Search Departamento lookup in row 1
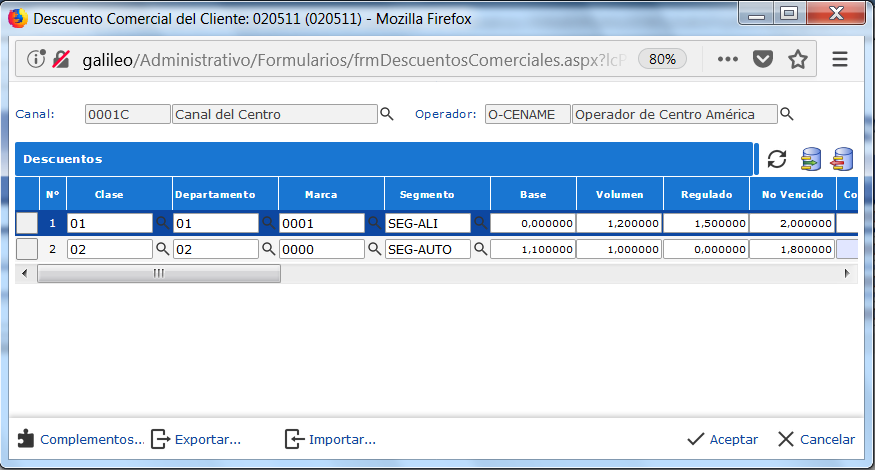This screenshot has width=875, height=470. (x=268, y=223)
